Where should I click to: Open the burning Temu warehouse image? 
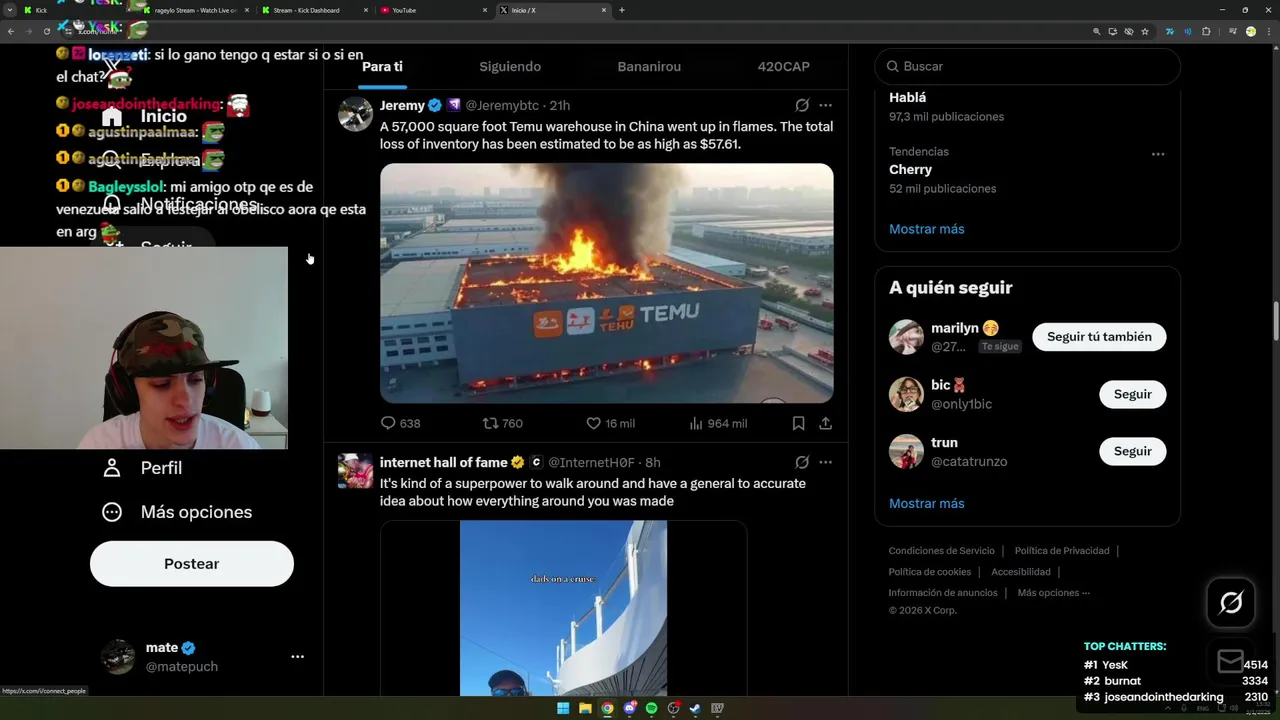click(606, 283)
